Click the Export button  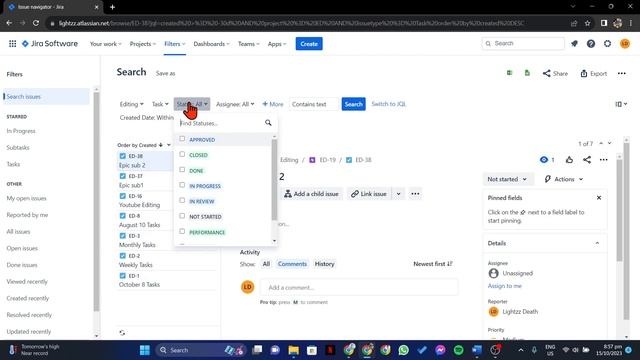pyautogui.click(x=594, y=73)
